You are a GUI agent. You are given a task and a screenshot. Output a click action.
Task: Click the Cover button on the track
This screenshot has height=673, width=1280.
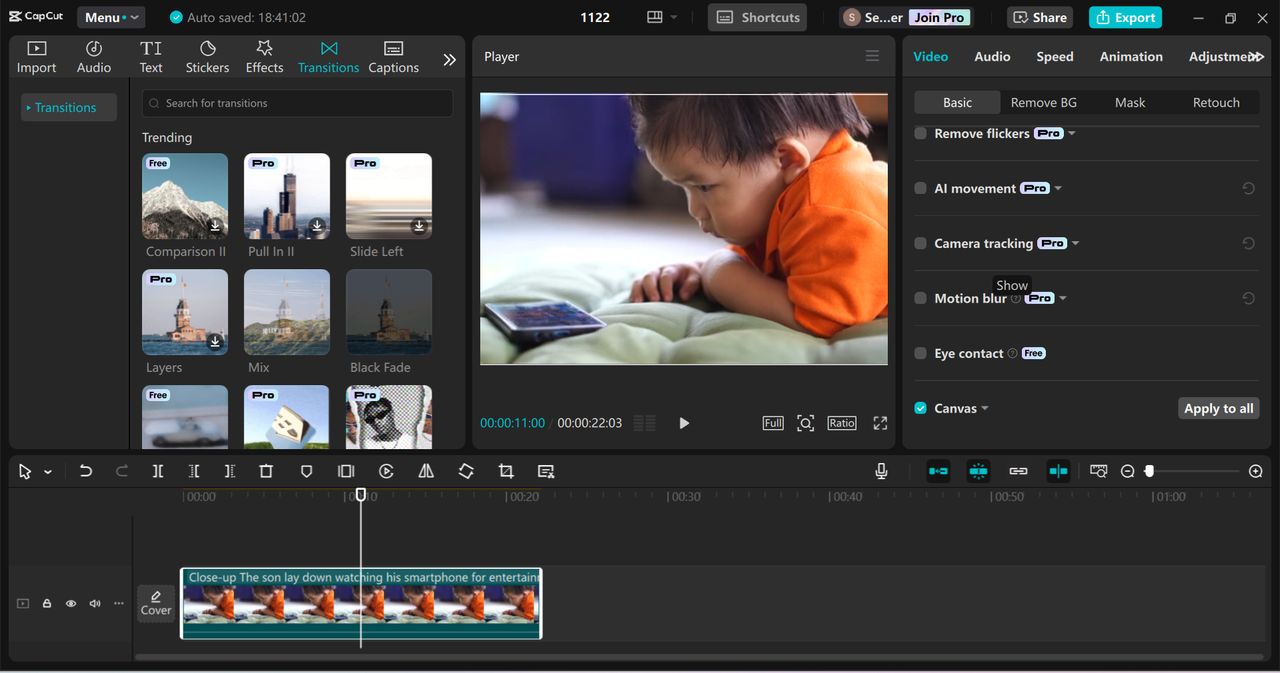point(156,603)
